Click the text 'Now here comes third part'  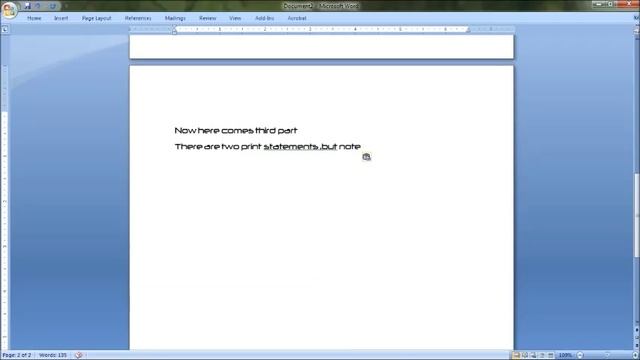click(236, 131)
